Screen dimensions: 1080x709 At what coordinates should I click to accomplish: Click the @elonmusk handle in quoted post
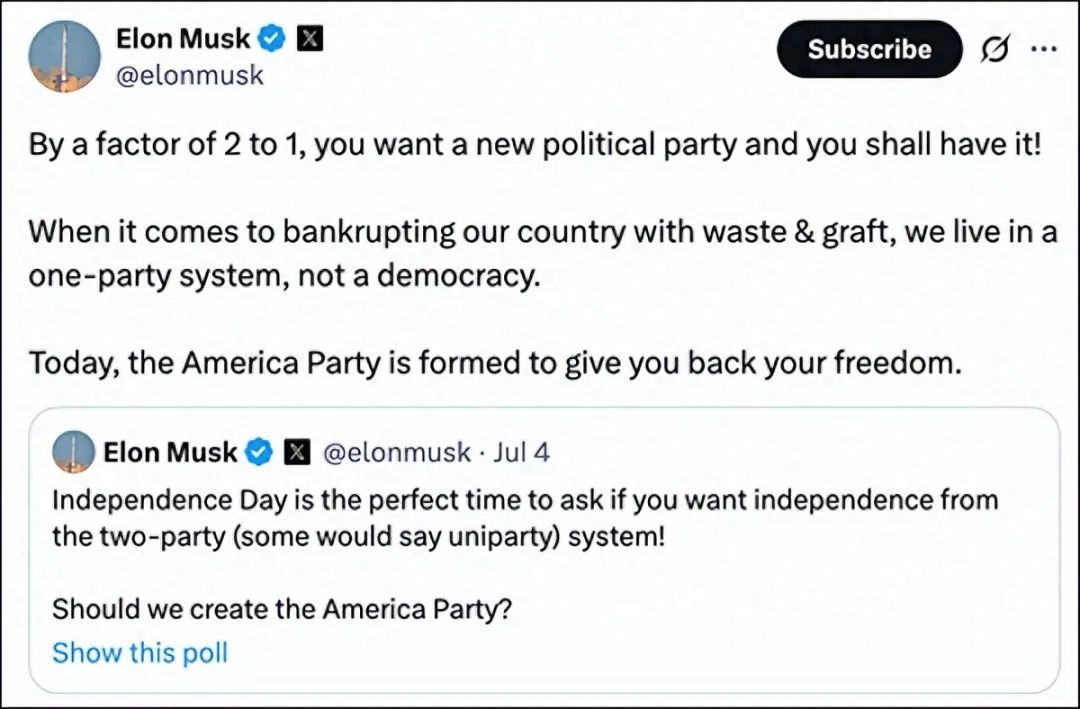(397, 452)
